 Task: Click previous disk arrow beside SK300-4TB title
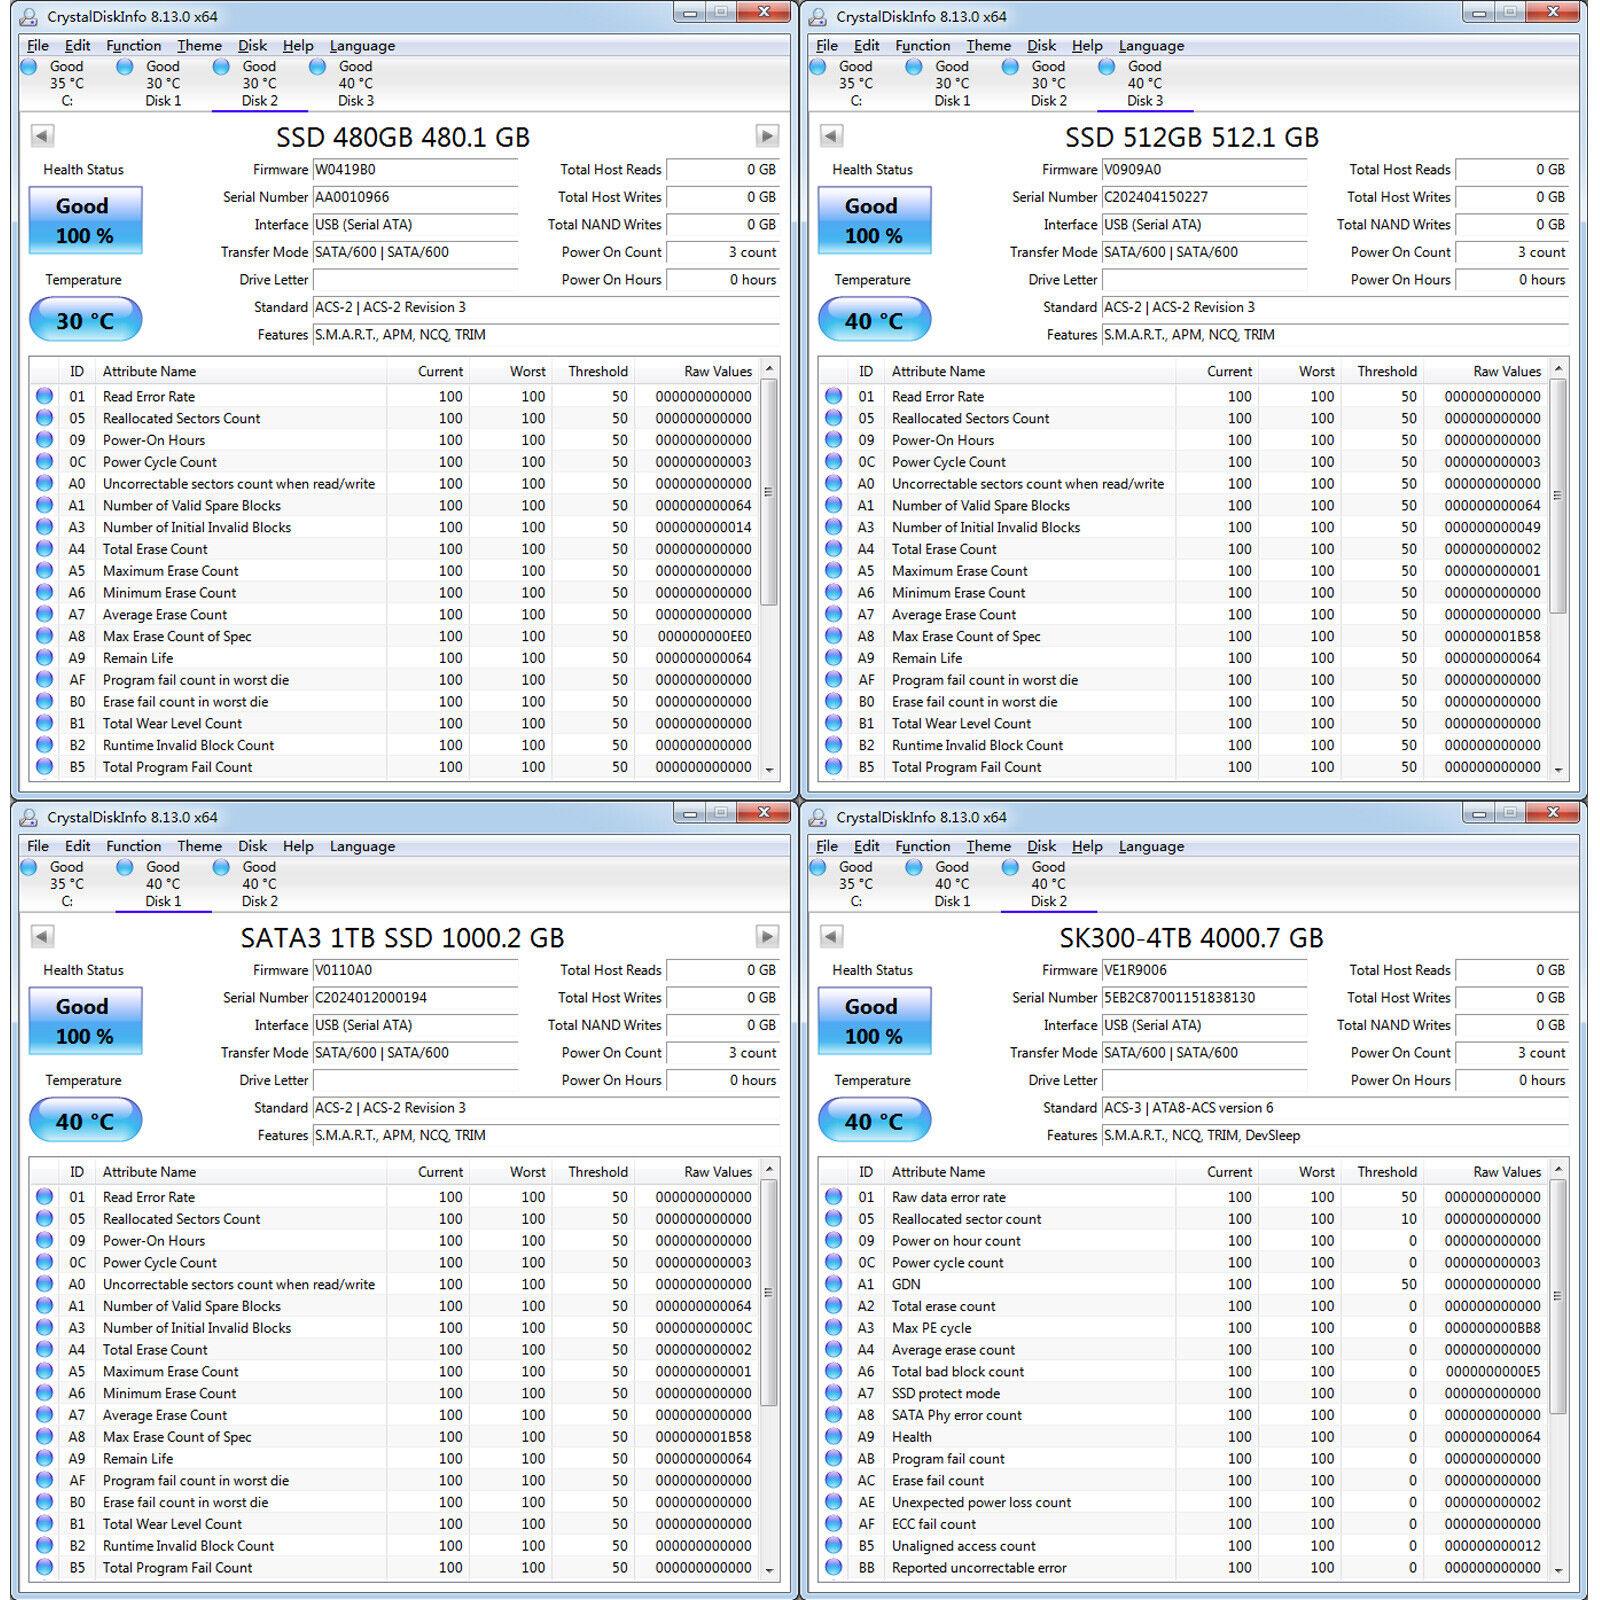(x=831, y=936)
